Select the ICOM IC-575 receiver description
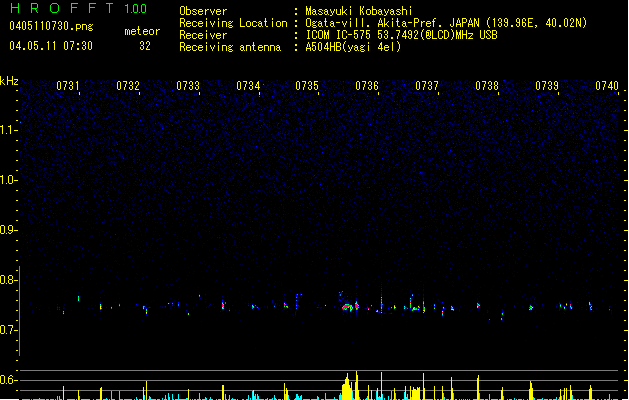 tap(401, 35)
